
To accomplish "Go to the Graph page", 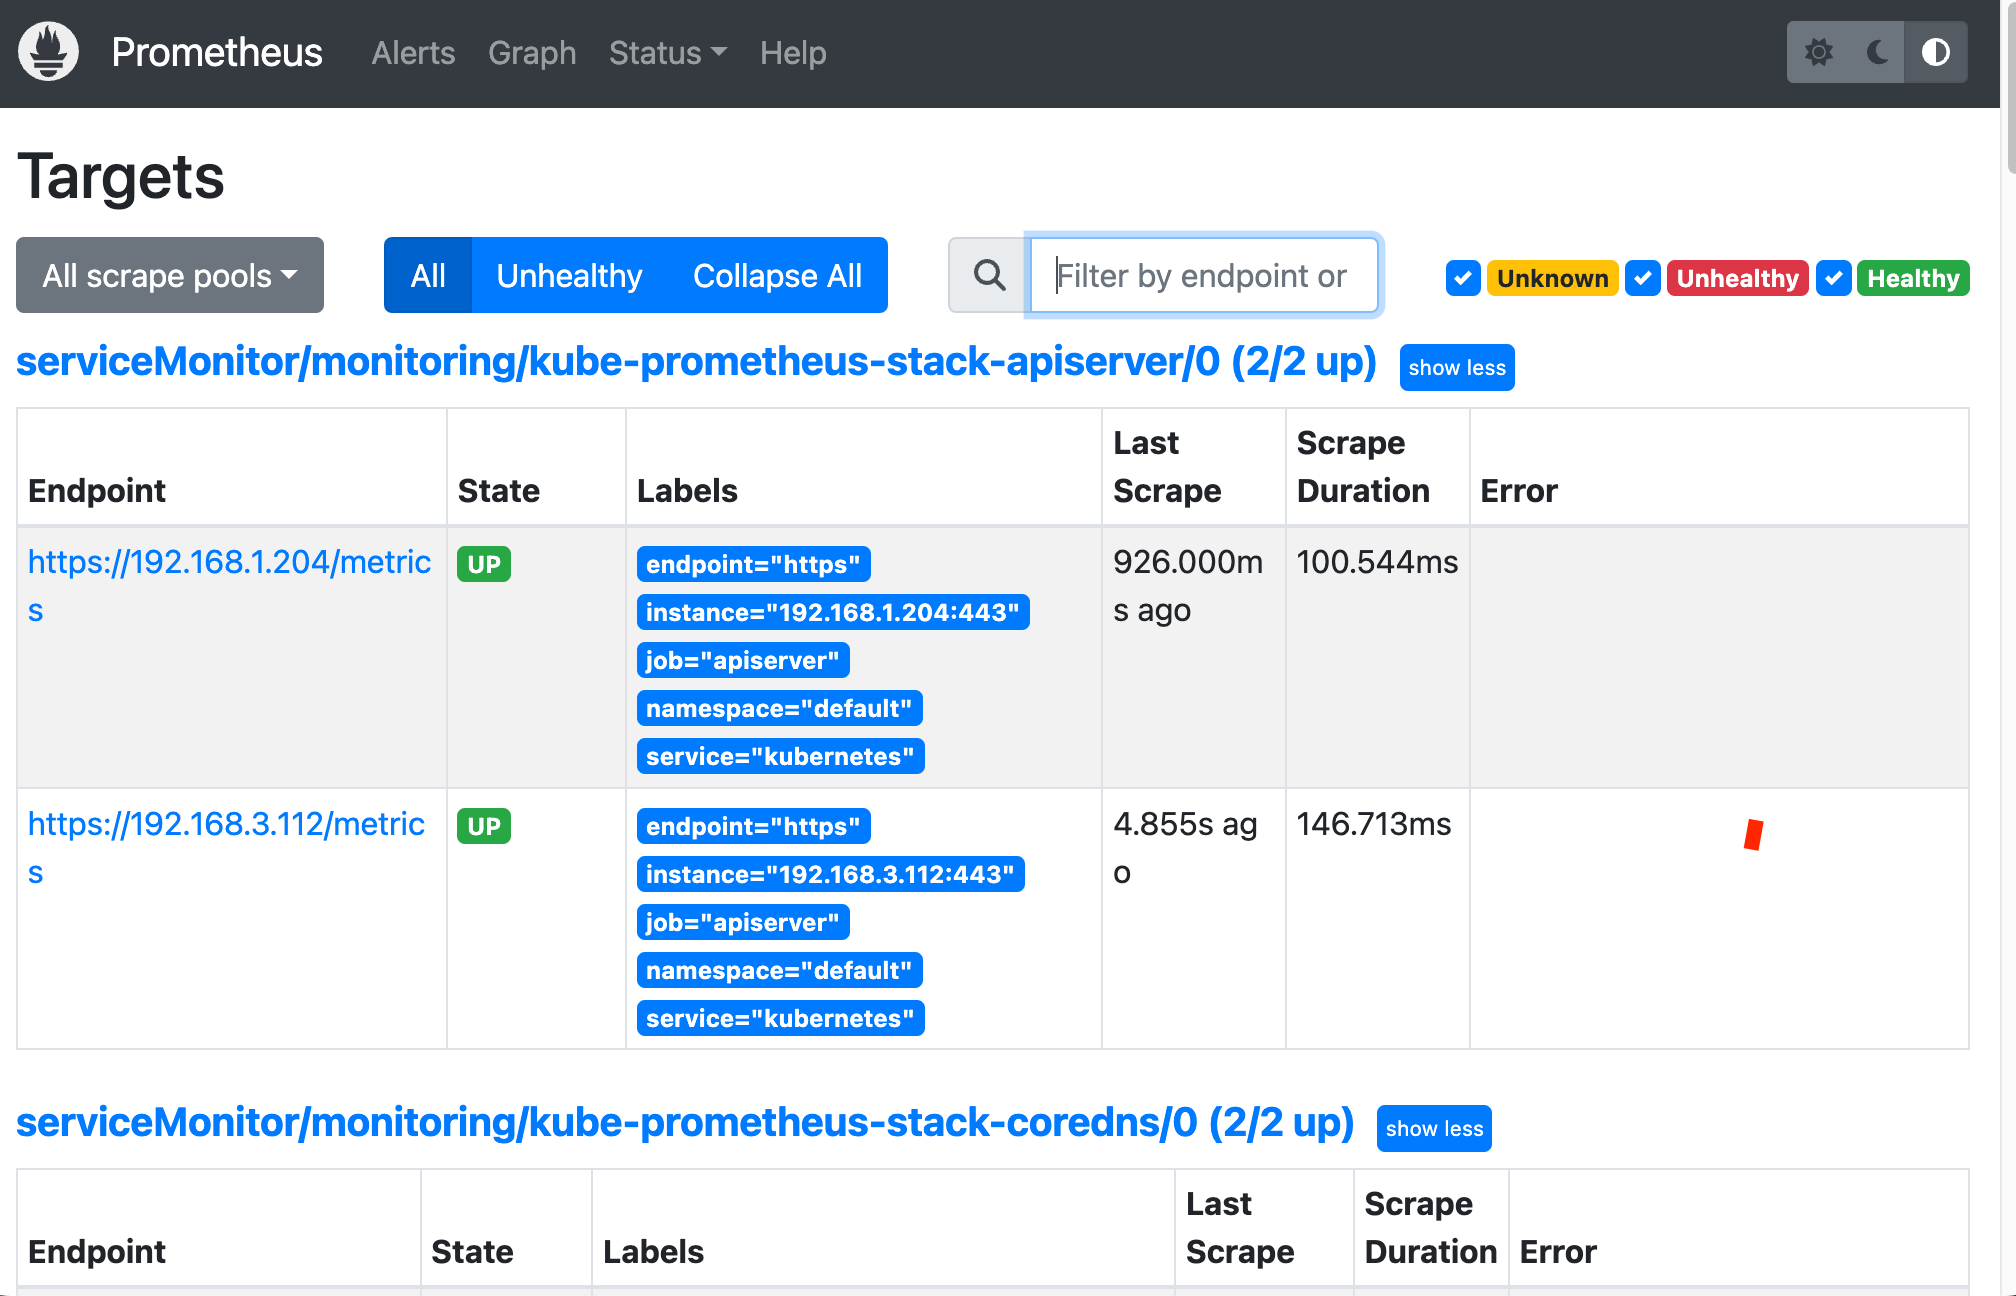I will coord(532,53).
